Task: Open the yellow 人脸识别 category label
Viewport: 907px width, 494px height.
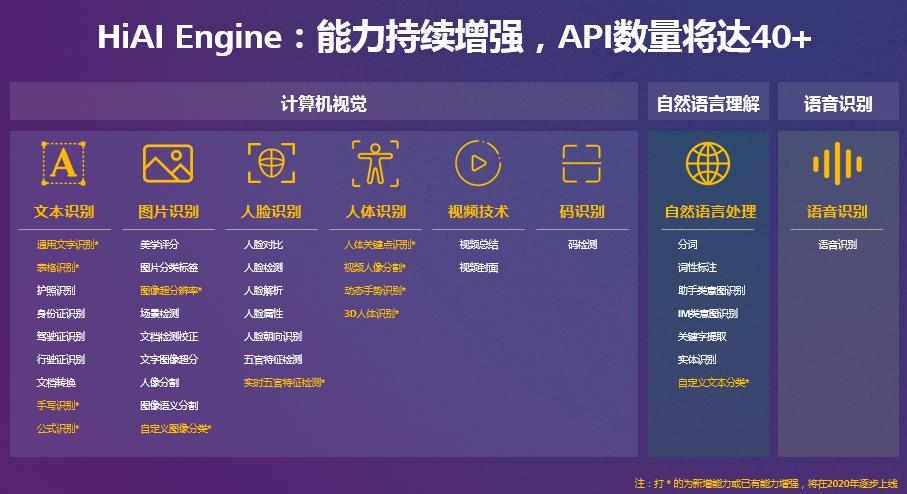Action: (271, 212)
